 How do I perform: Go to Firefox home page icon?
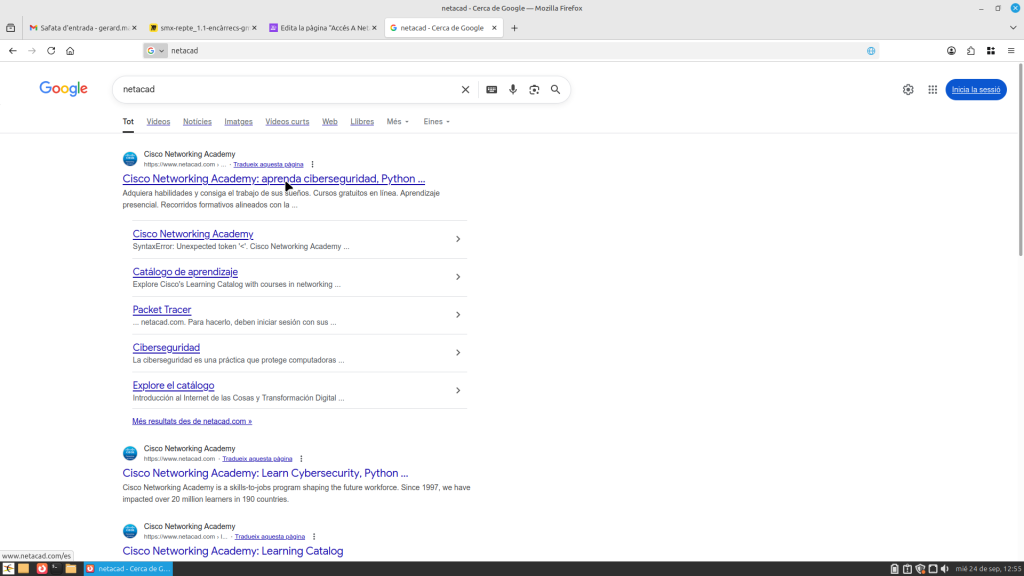pos(70,51)
